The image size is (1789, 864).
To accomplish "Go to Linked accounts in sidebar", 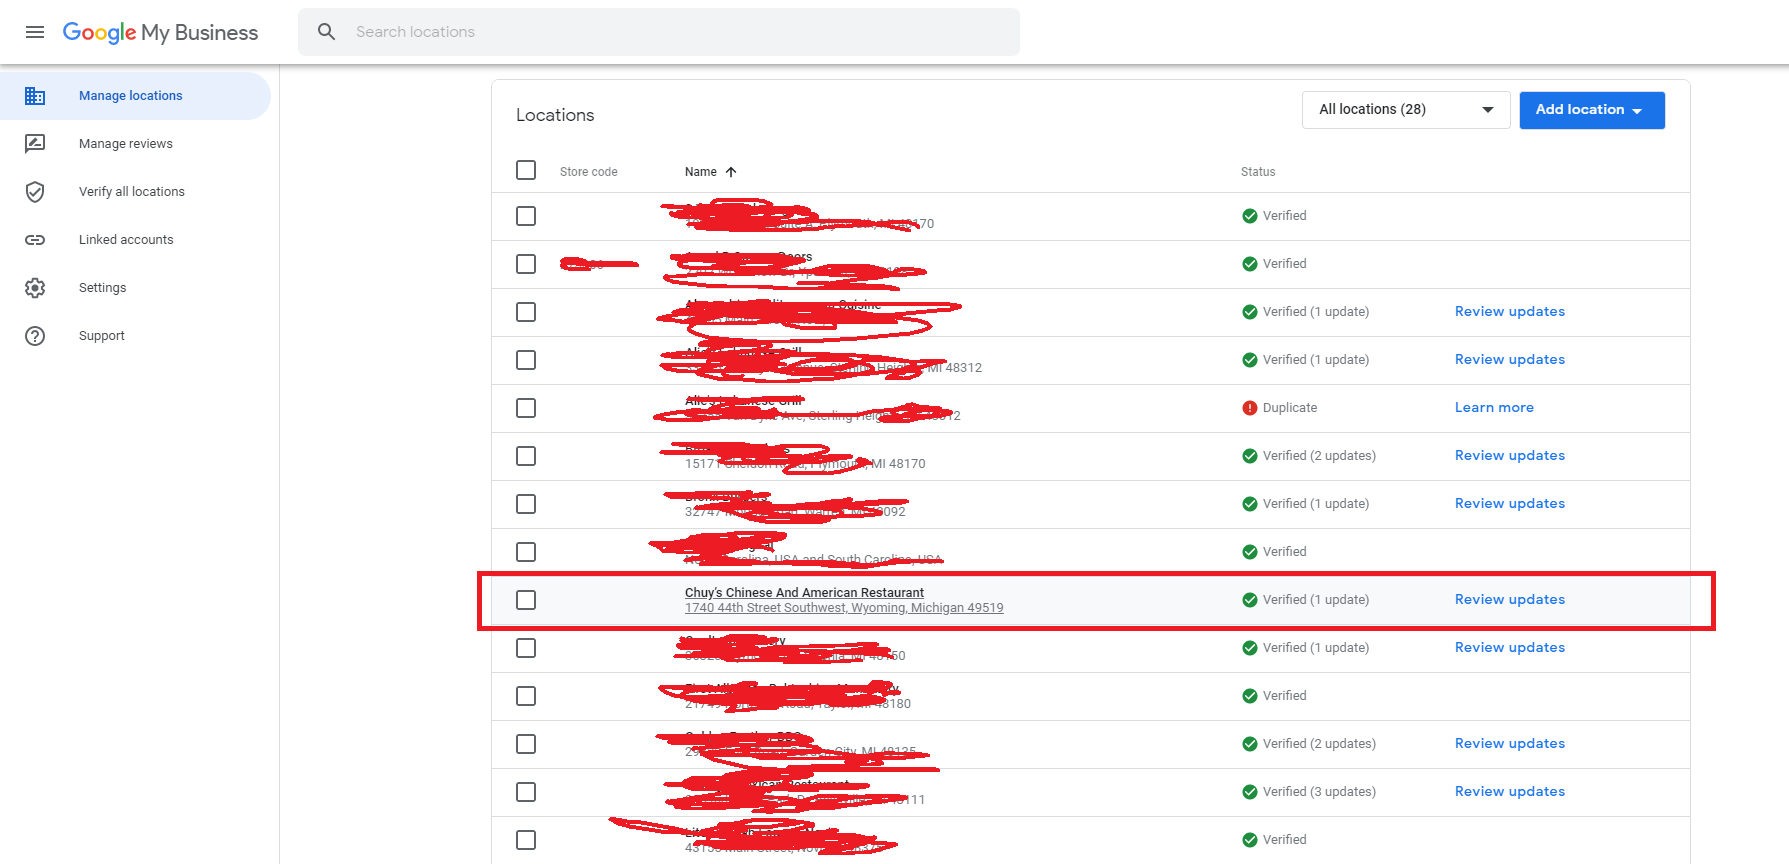I will pyautogui.click(x=126, y=240).
